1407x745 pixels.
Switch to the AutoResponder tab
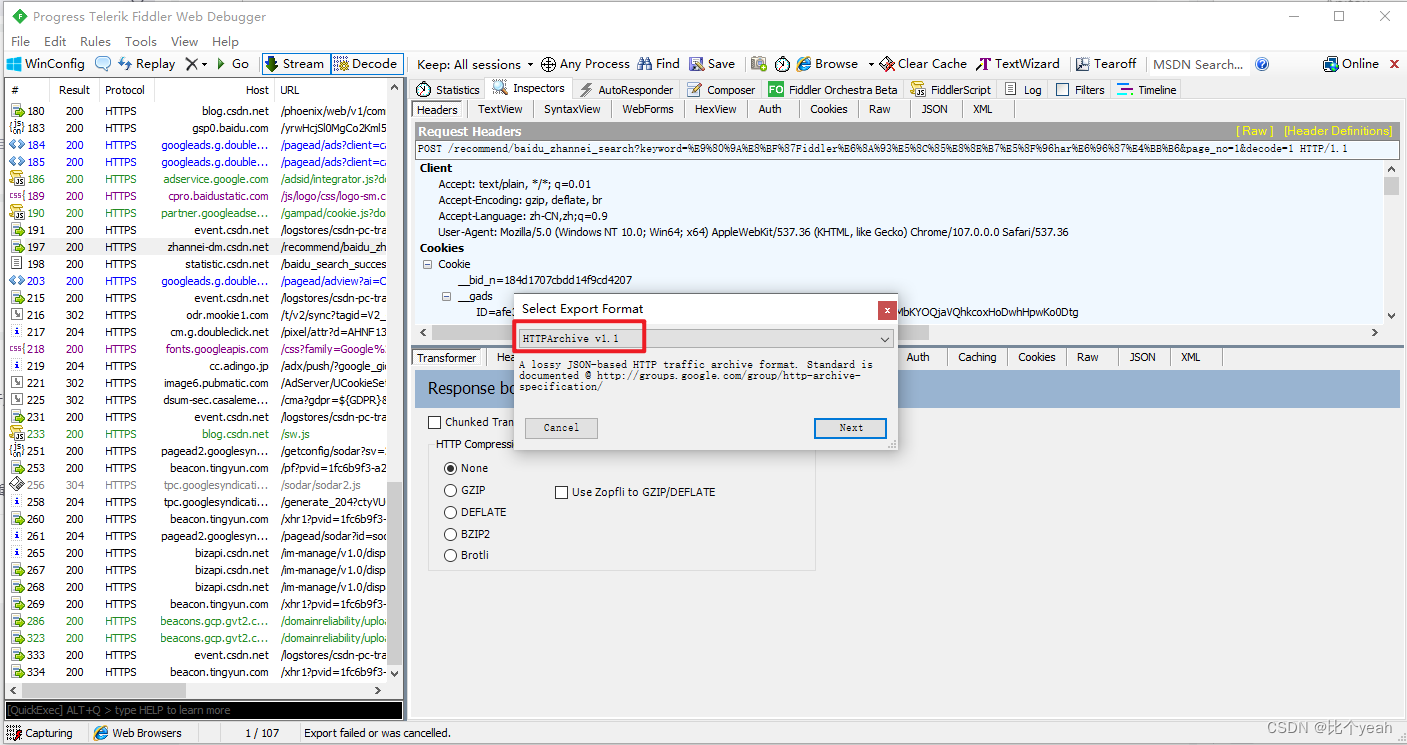[628, 90]
